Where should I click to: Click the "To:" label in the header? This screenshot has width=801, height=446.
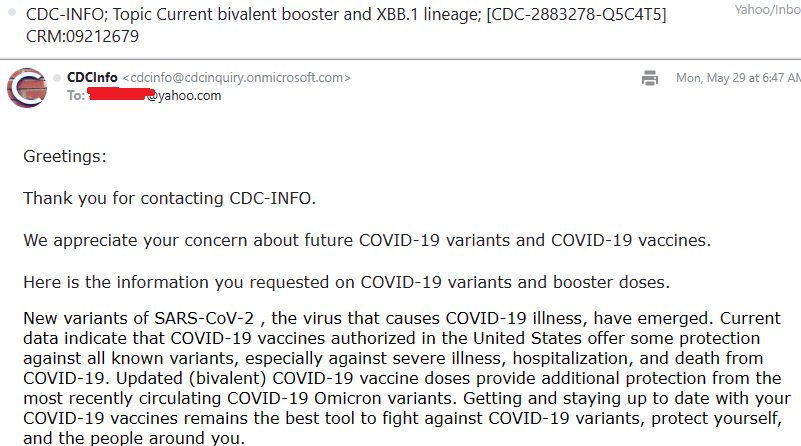[76, 96]
